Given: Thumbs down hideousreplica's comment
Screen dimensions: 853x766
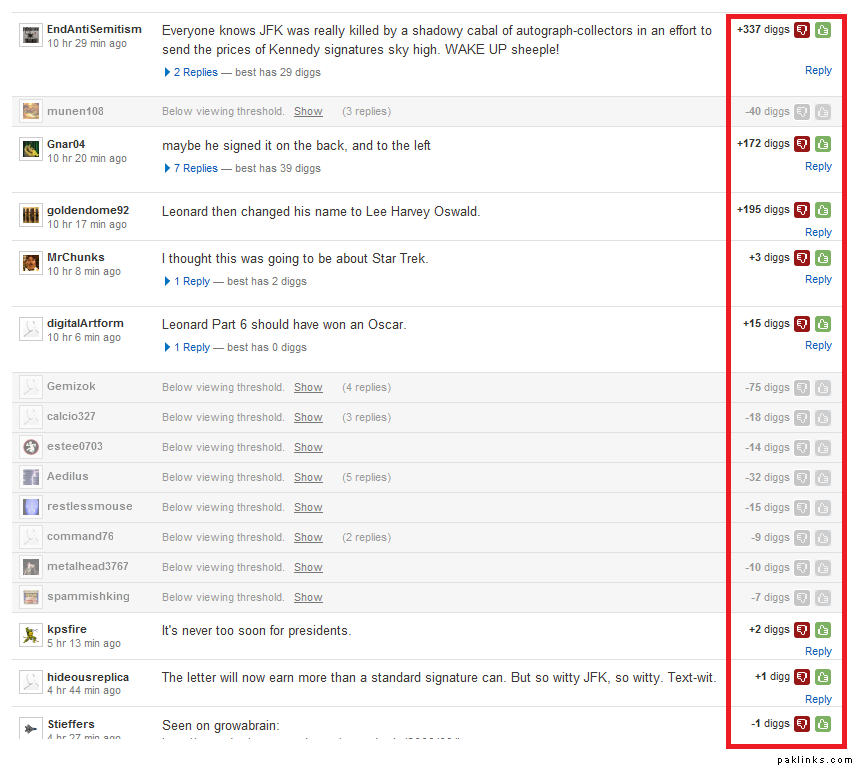Looking at the screenshot, I should pyautogui.click(x=802, y=677).
